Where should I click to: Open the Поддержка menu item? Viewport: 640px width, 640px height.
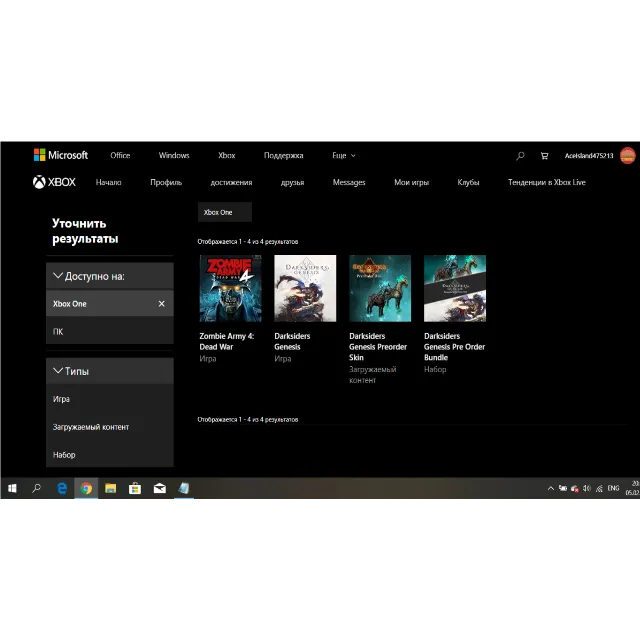tap(283, 156)
